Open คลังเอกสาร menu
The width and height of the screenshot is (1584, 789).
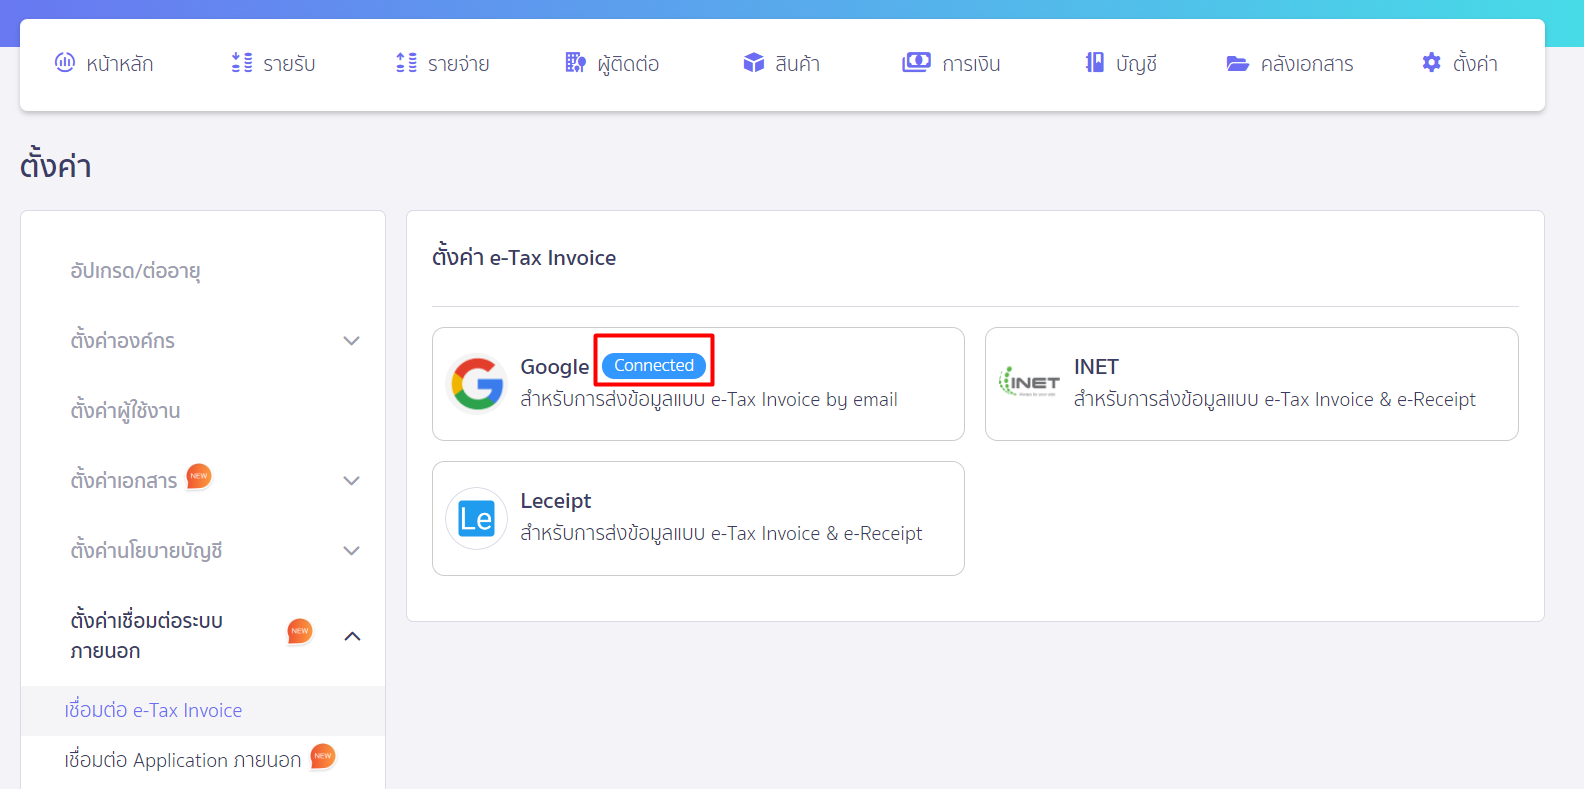(x=1306, y=64)
